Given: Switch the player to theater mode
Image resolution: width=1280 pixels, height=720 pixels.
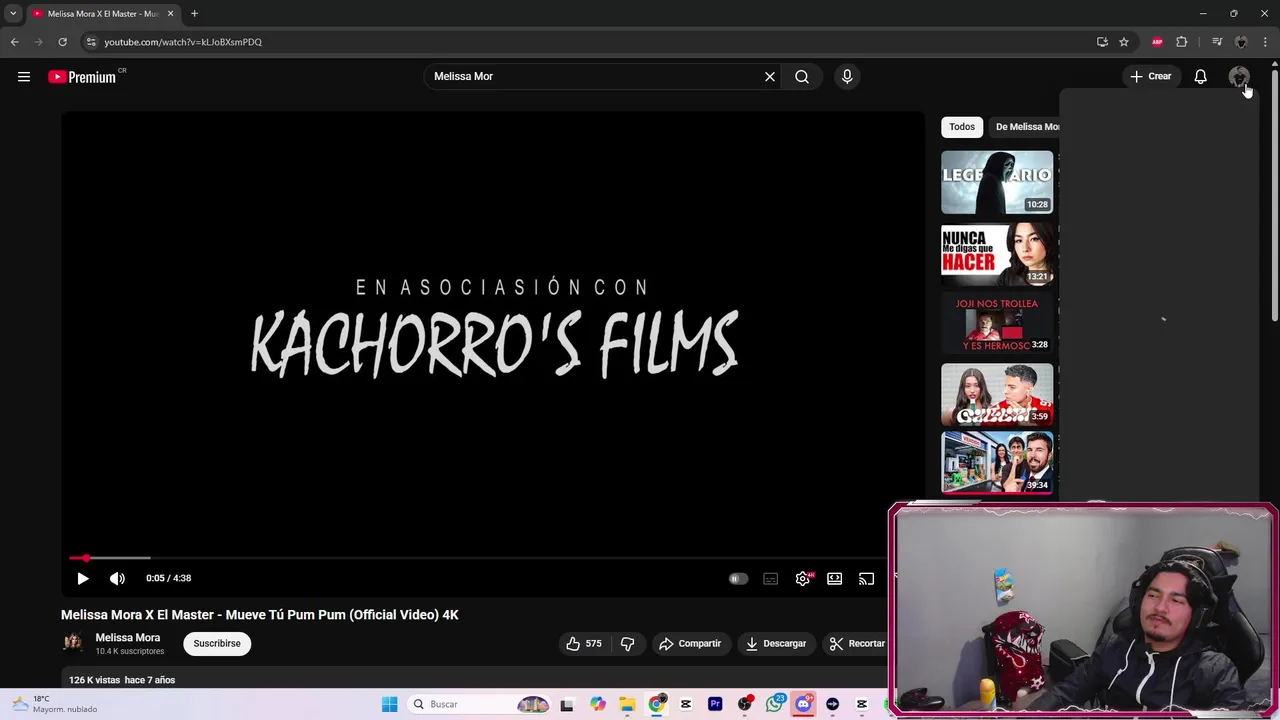Looking at the screenshot, I should (835, 578).
